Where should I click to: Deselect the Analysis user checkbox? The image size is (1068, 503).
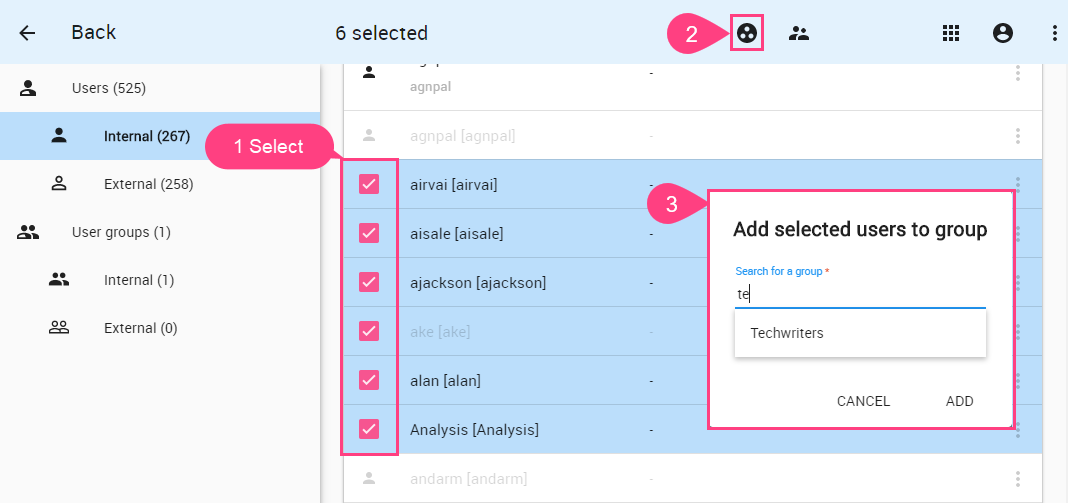coord(369,429)
